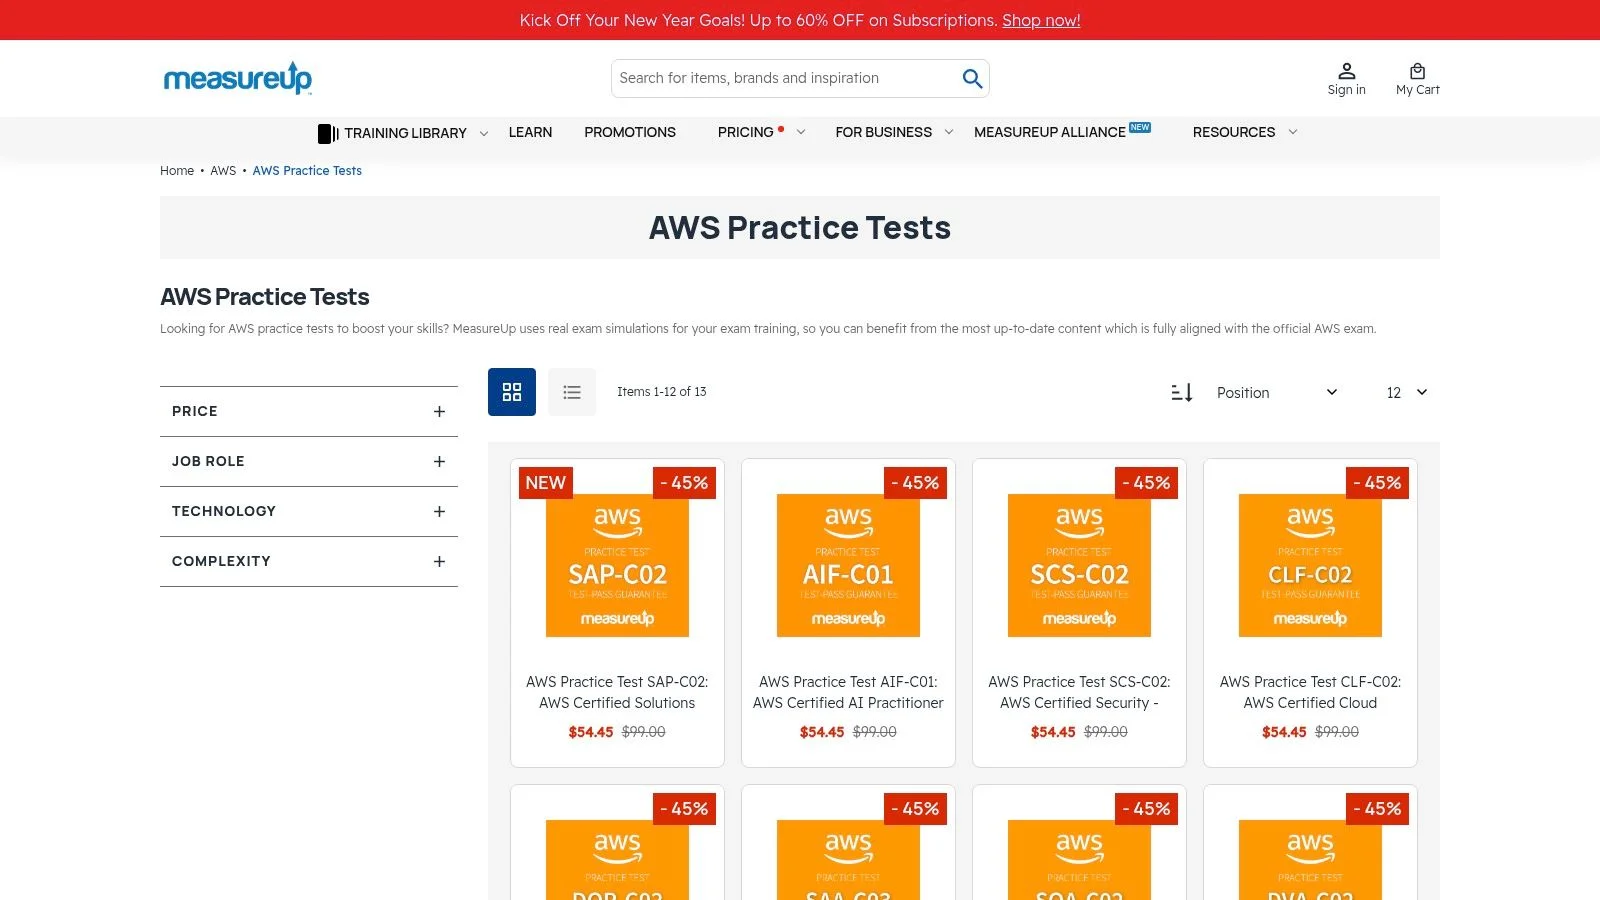Viewport: 1600px width, 900px height.
Task: Open AWS Practice Test AIF-C01 title link
Action: [848, 692]
